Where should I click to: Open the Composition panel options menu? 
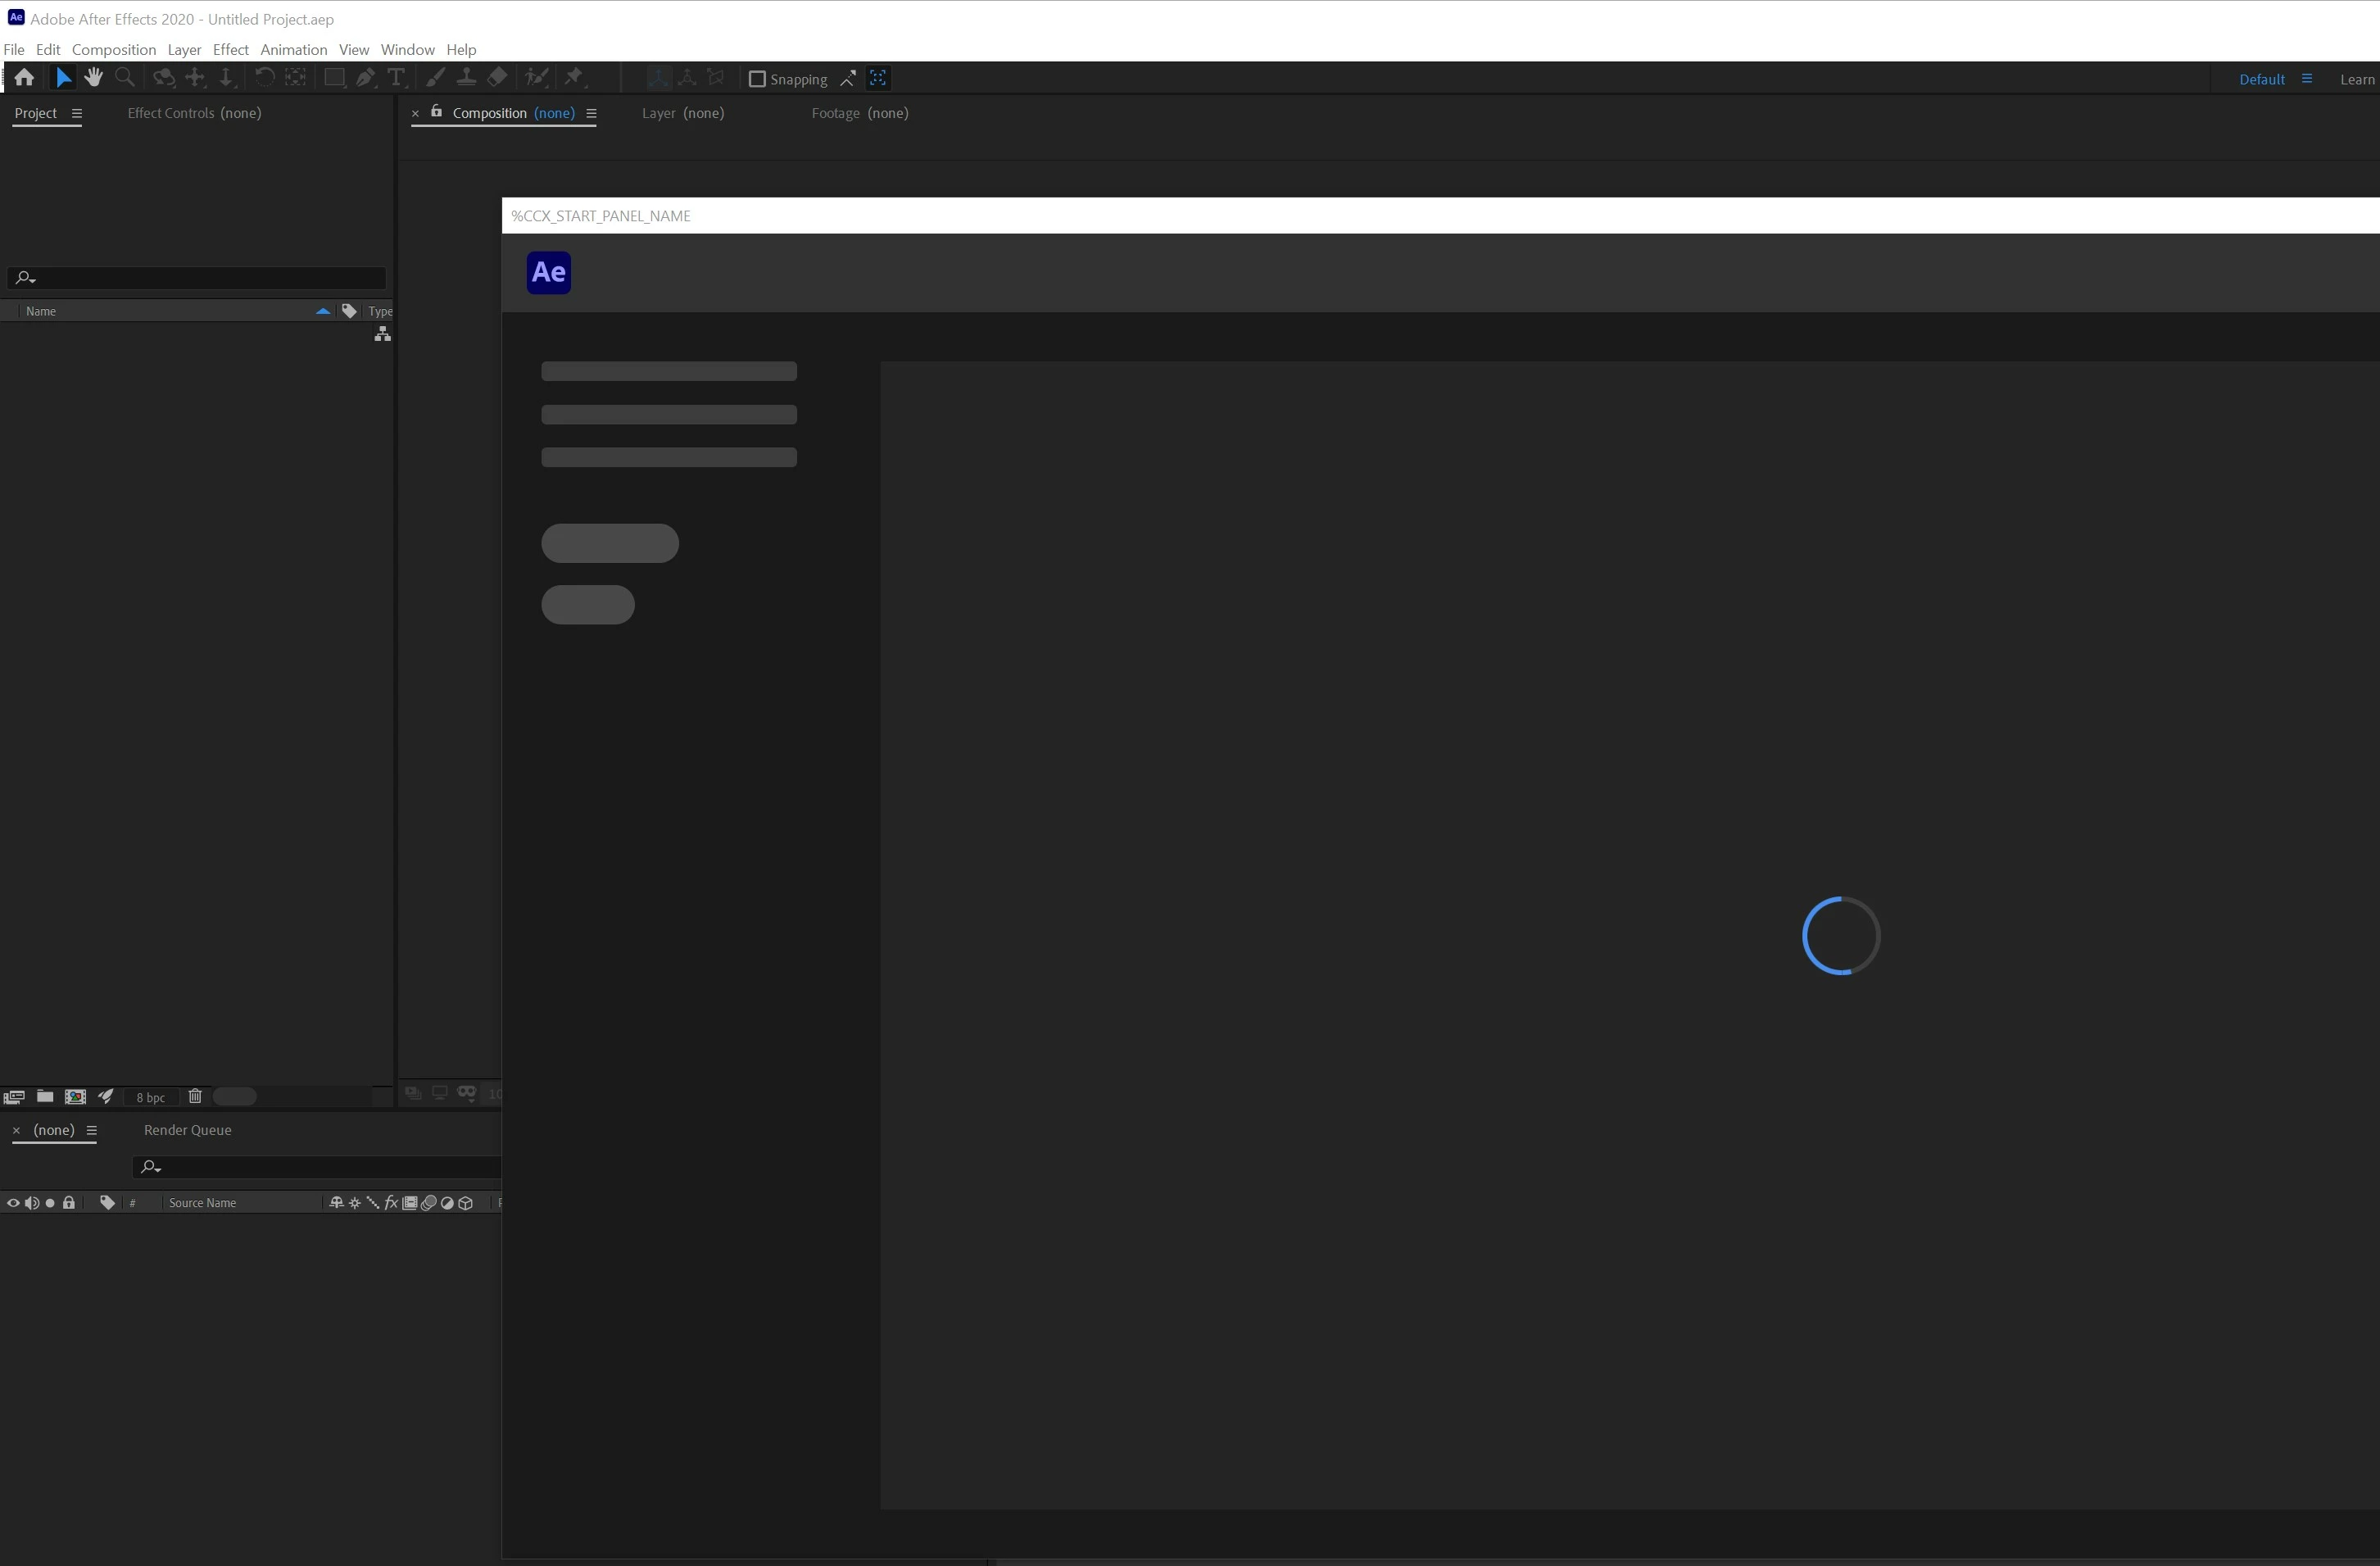(x=591, y=113)
